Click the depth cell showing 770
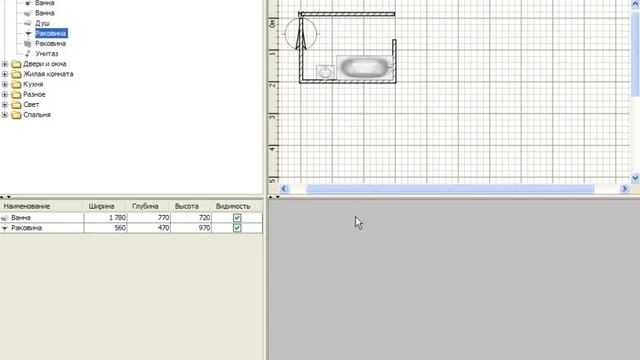This screenshot has width=640, height=360. pos(149,218)
